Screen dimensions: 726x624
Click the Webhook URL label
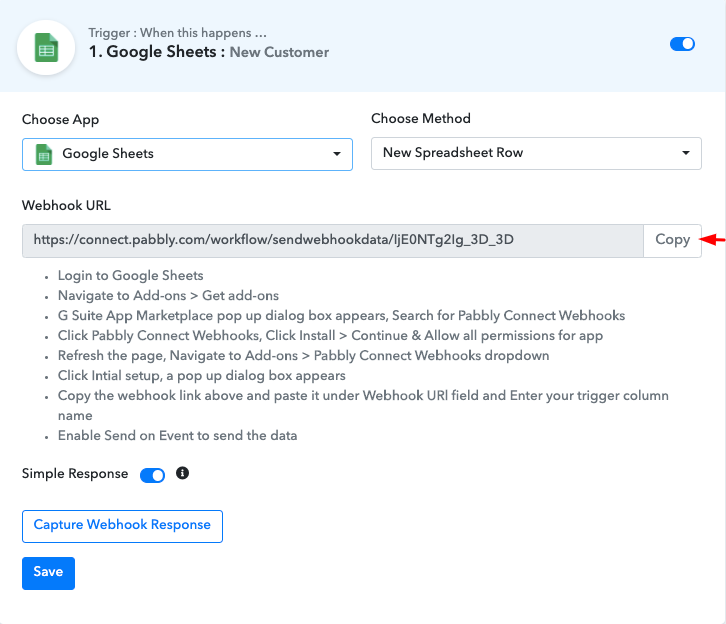(x=66, y=206)
